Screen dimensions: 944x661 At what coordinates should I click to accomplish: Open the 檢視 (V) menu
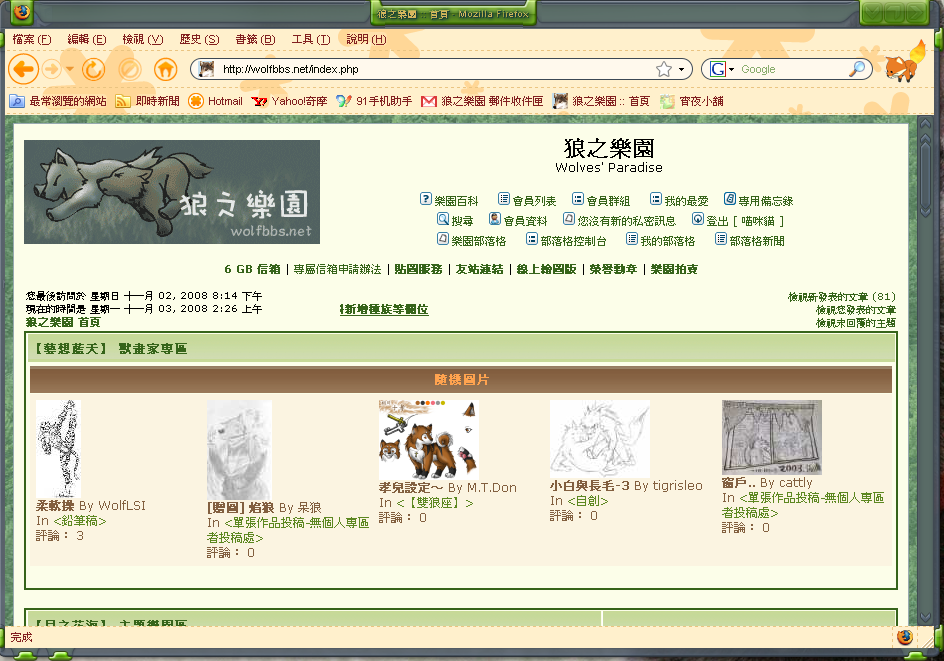(x=143, y=39)
